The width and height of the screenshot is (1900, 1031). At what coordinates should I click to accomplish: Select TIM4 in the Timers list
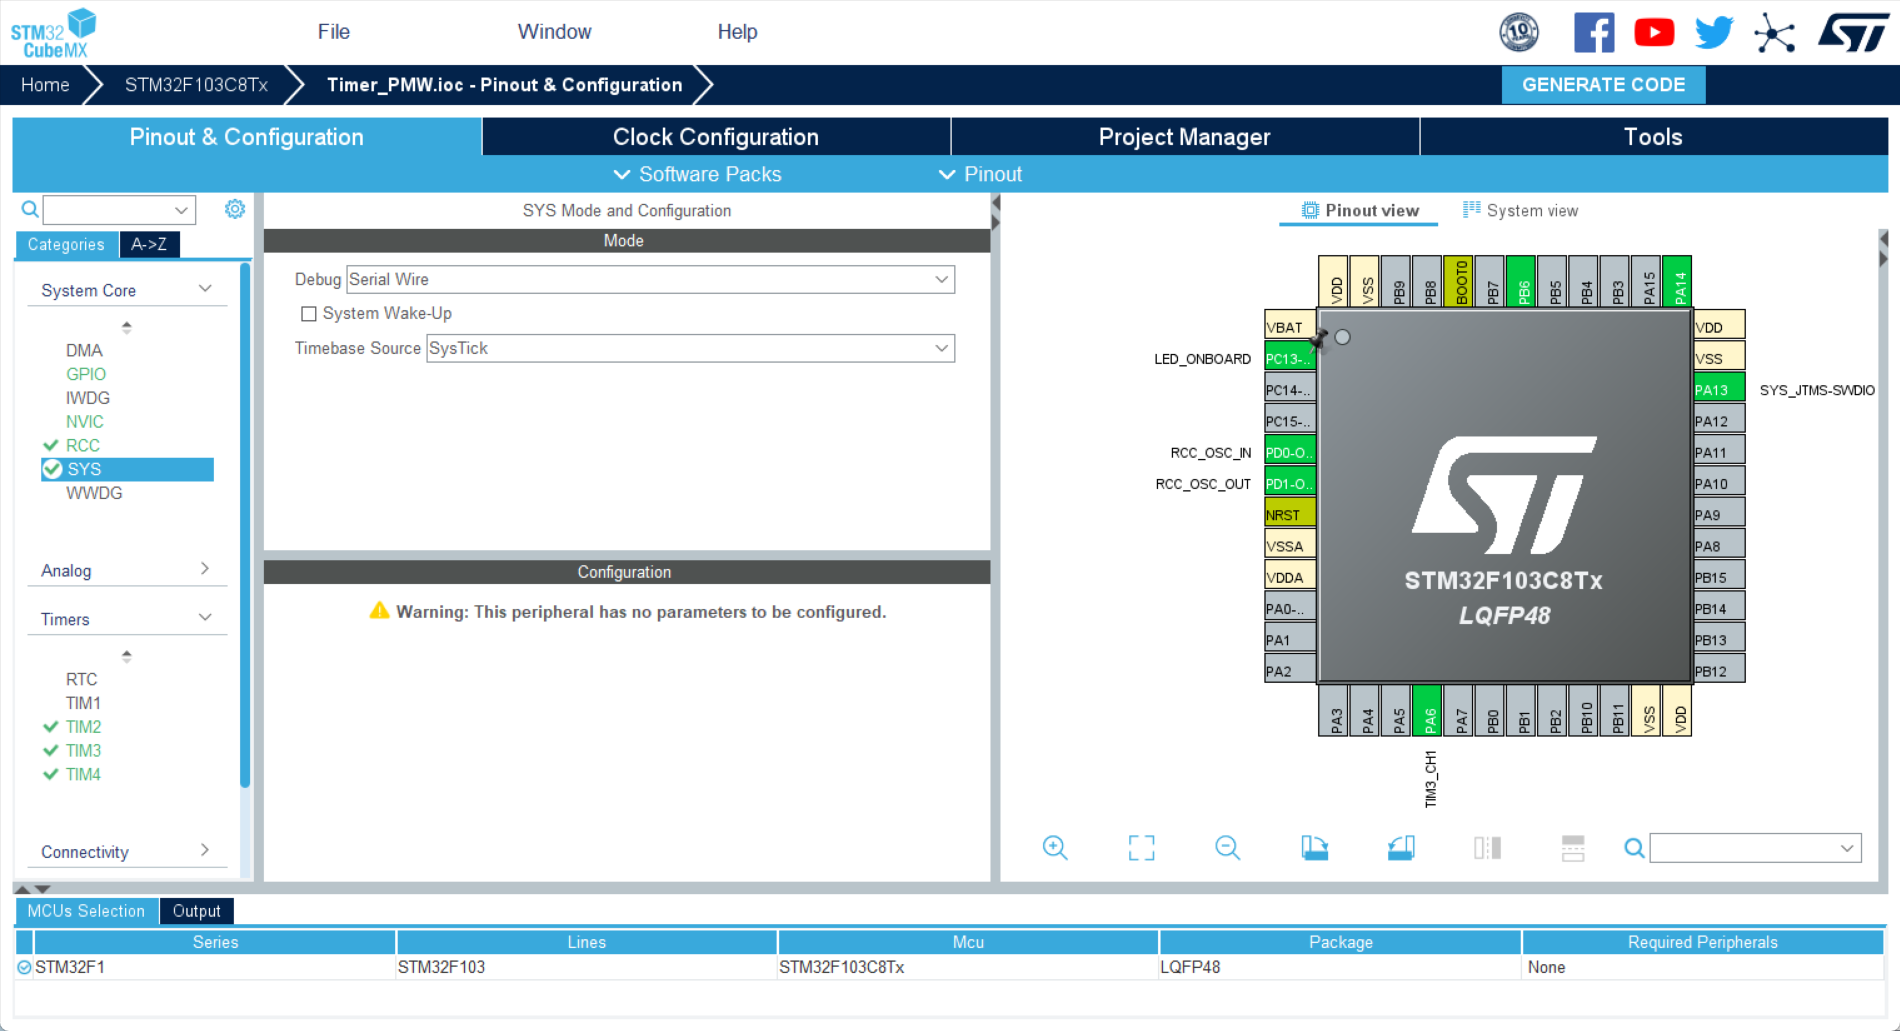[x=83, y=774]
